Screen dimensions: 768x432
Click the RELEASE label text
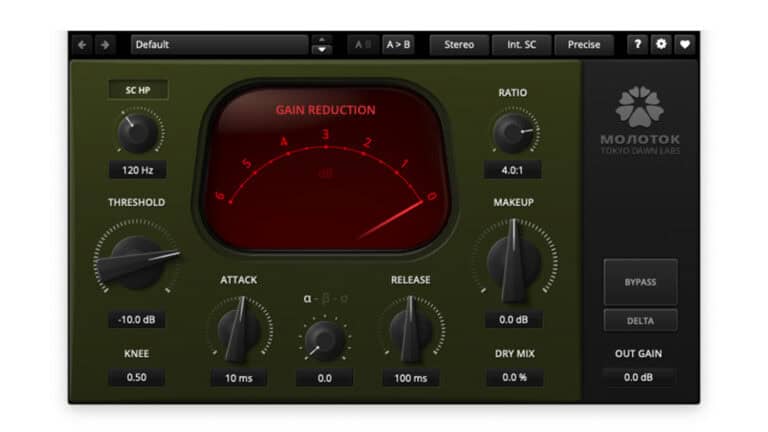(410, 280)
